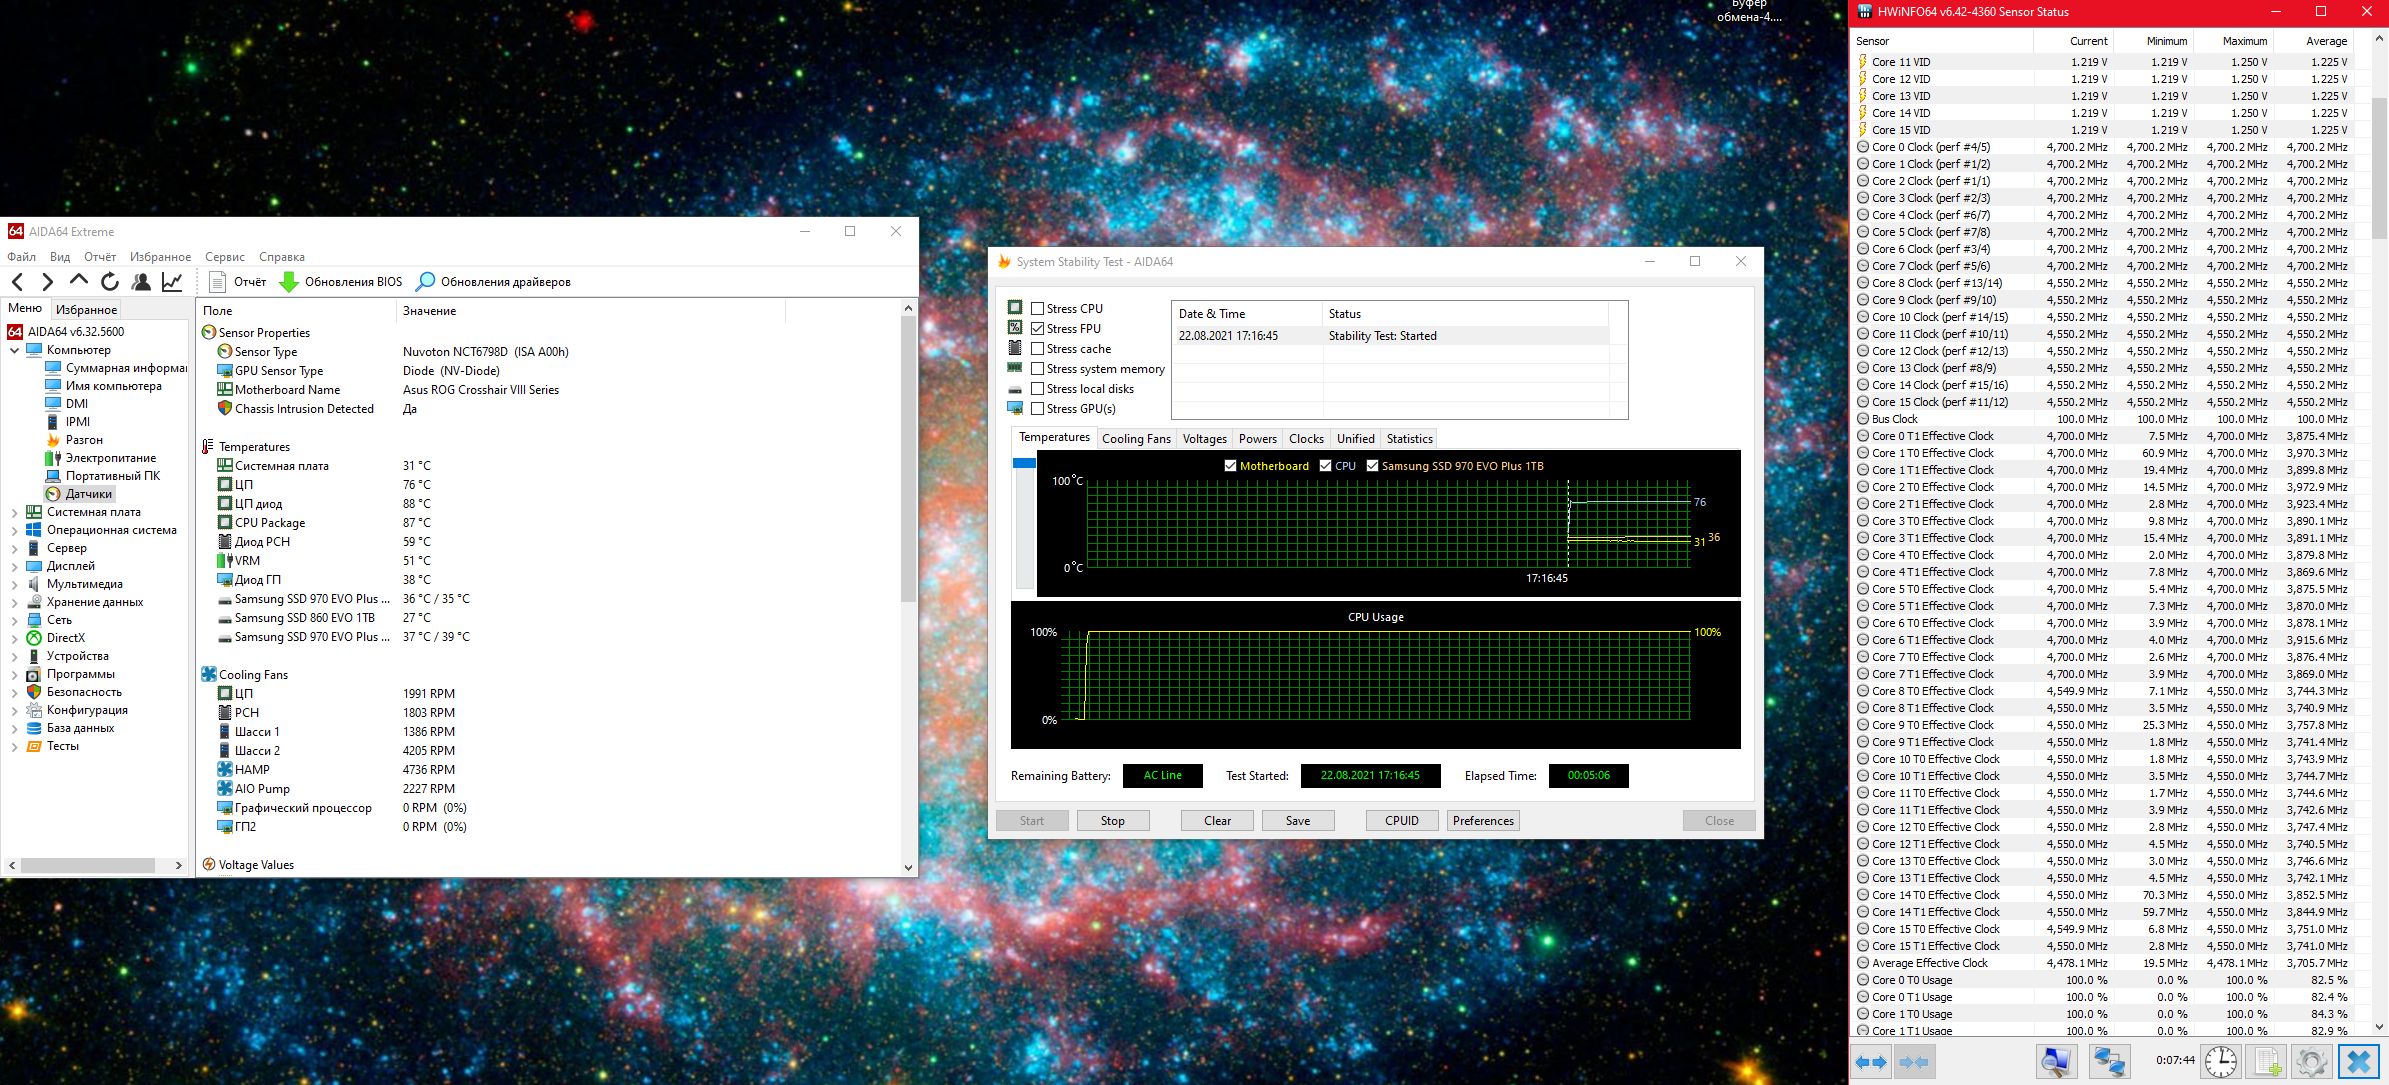
Task: Expand the Системная плата tree node
Action: click(14, 512)
